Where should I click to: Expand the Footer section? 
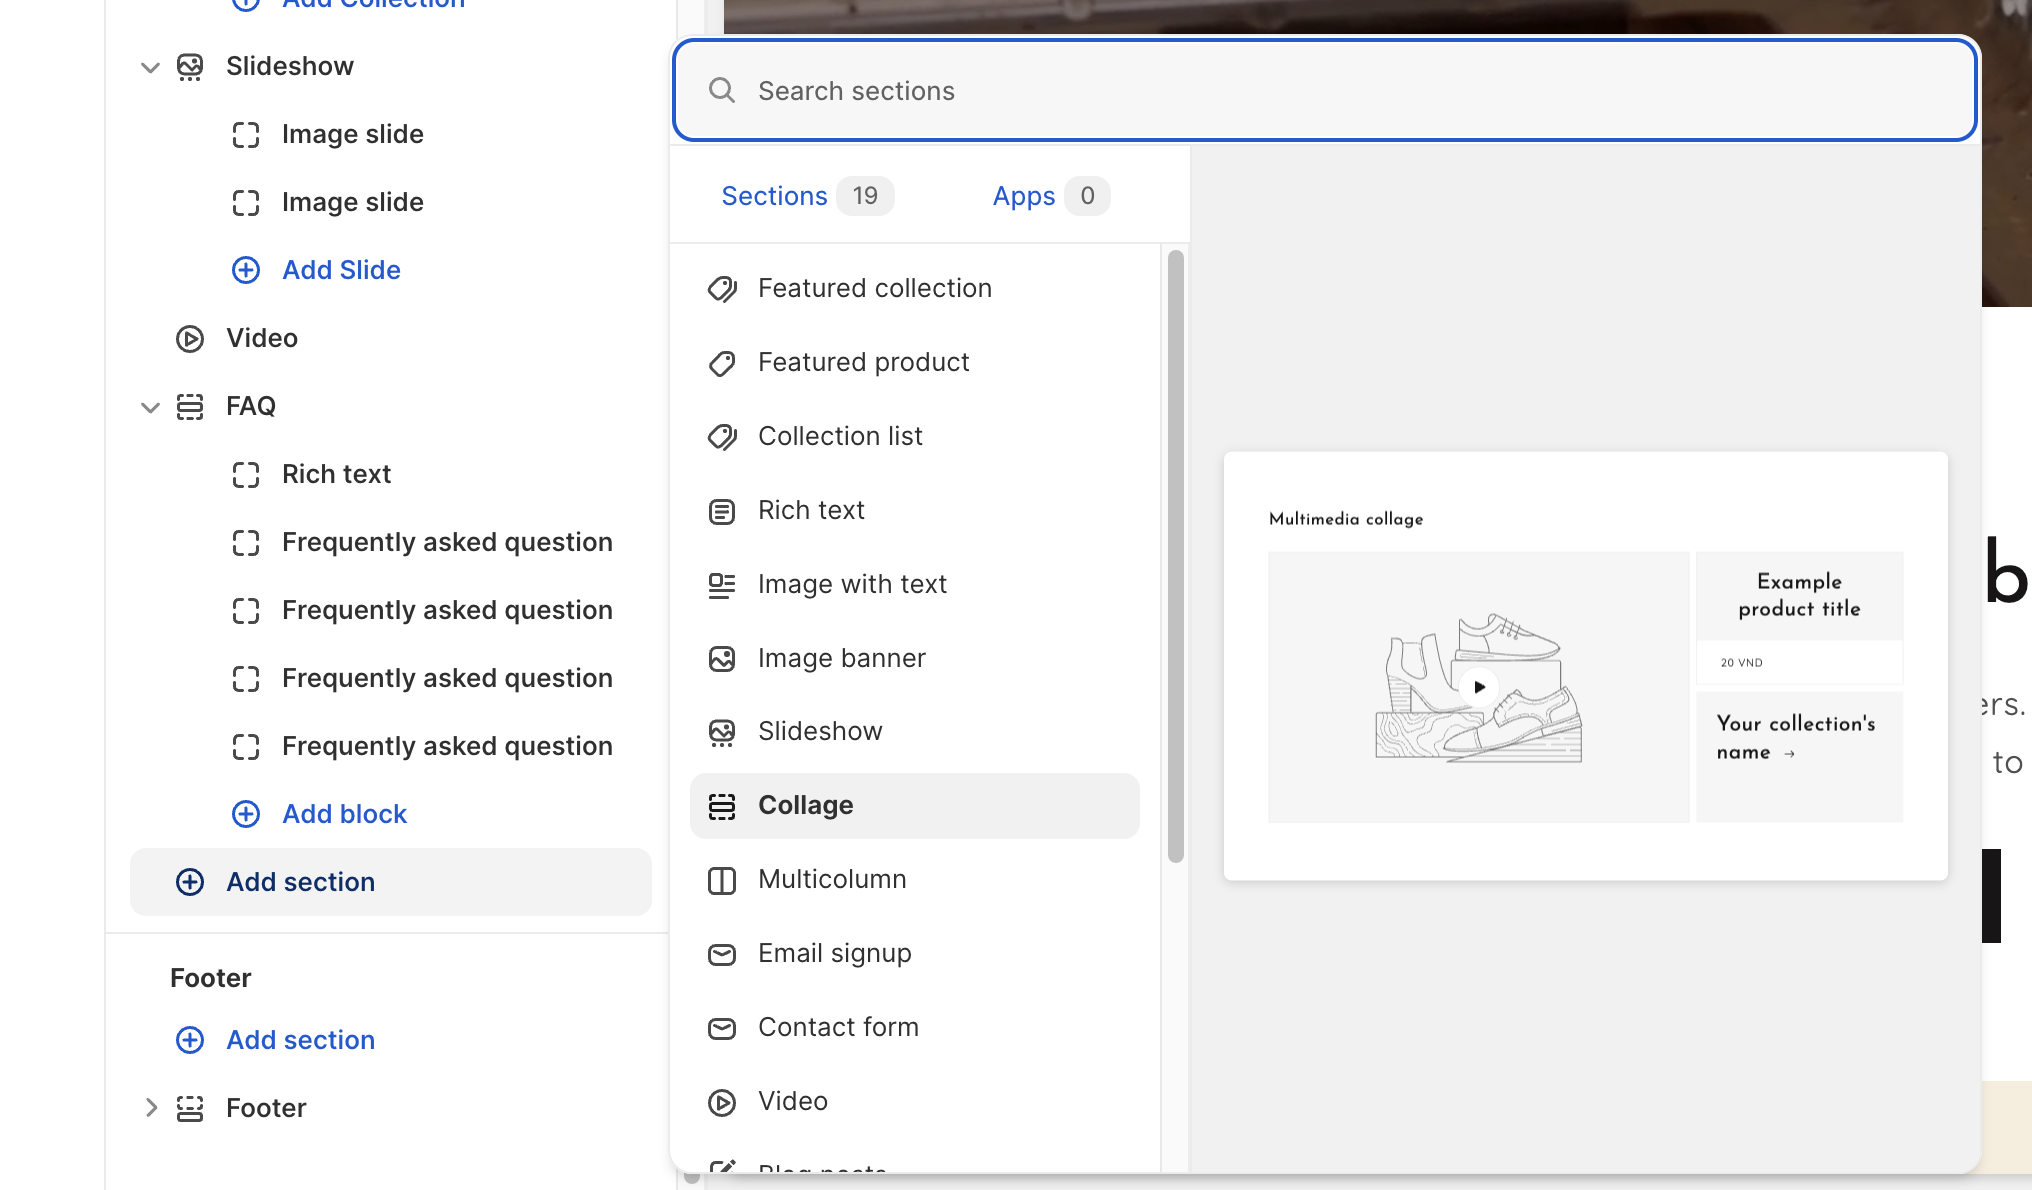[150, 1108]
